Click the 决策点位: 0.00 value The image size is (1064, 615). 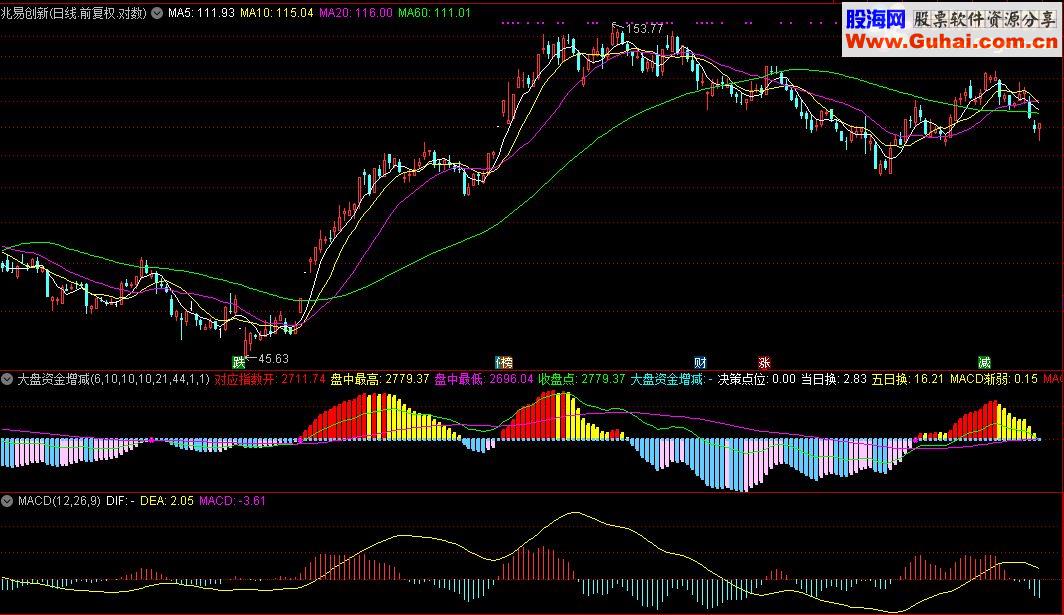(757, 379)
